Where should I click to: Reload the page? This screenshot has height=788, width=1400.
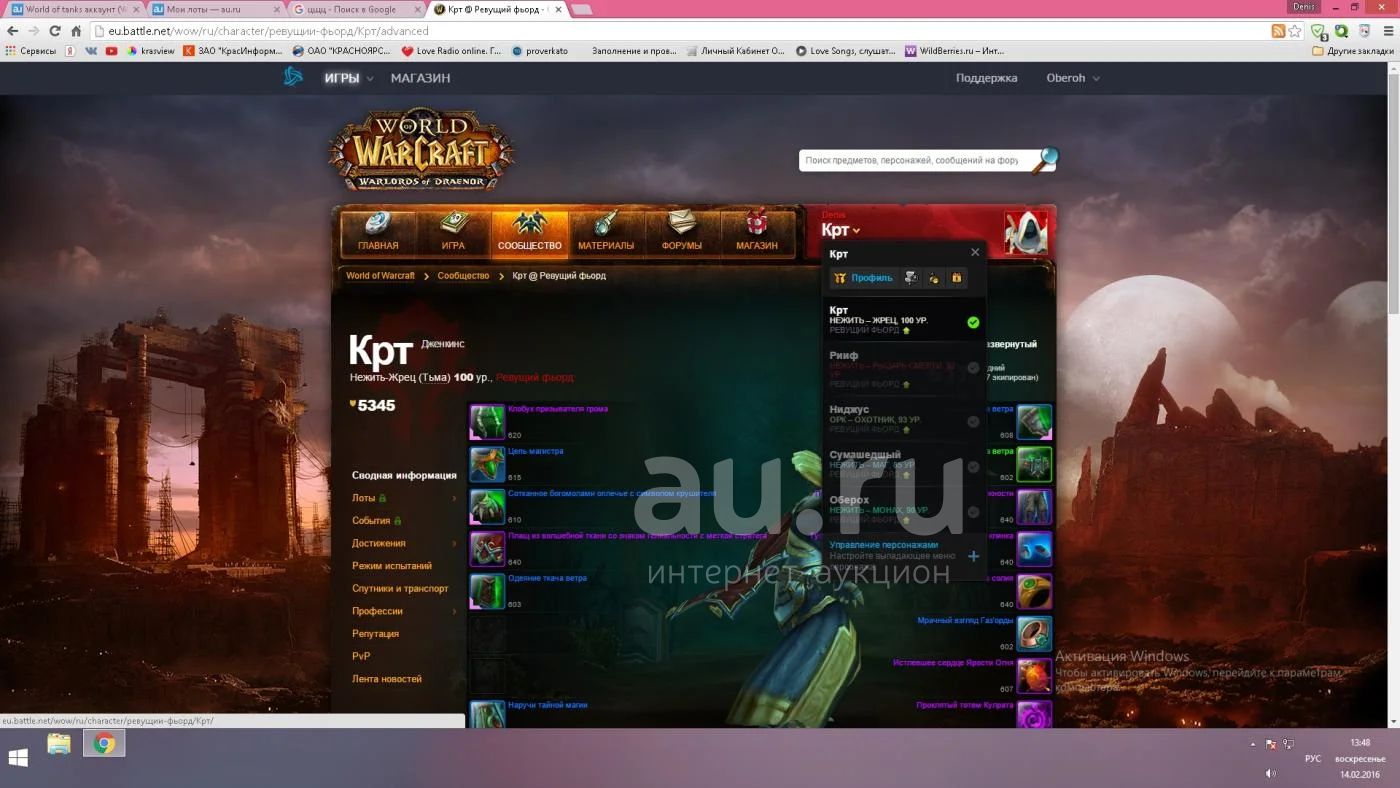click(x=54, y=31)
